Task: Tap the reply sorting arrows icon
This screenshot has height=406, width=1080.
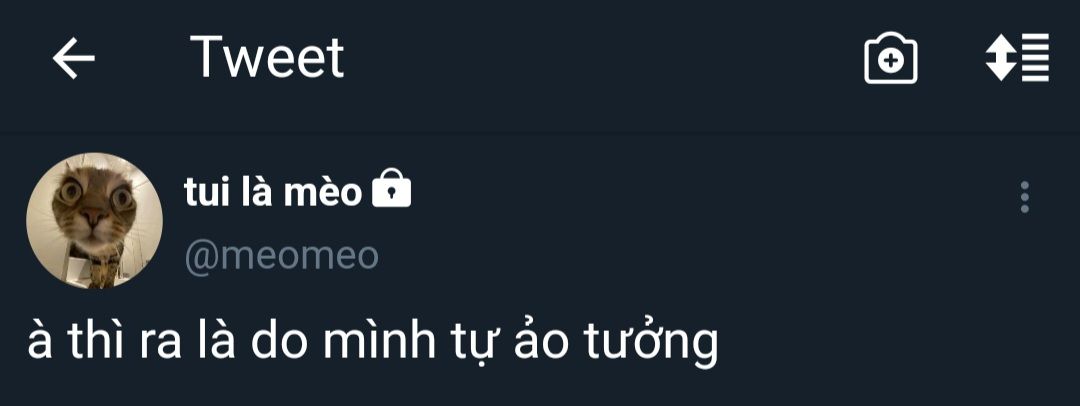Action: coord(1017,57)
